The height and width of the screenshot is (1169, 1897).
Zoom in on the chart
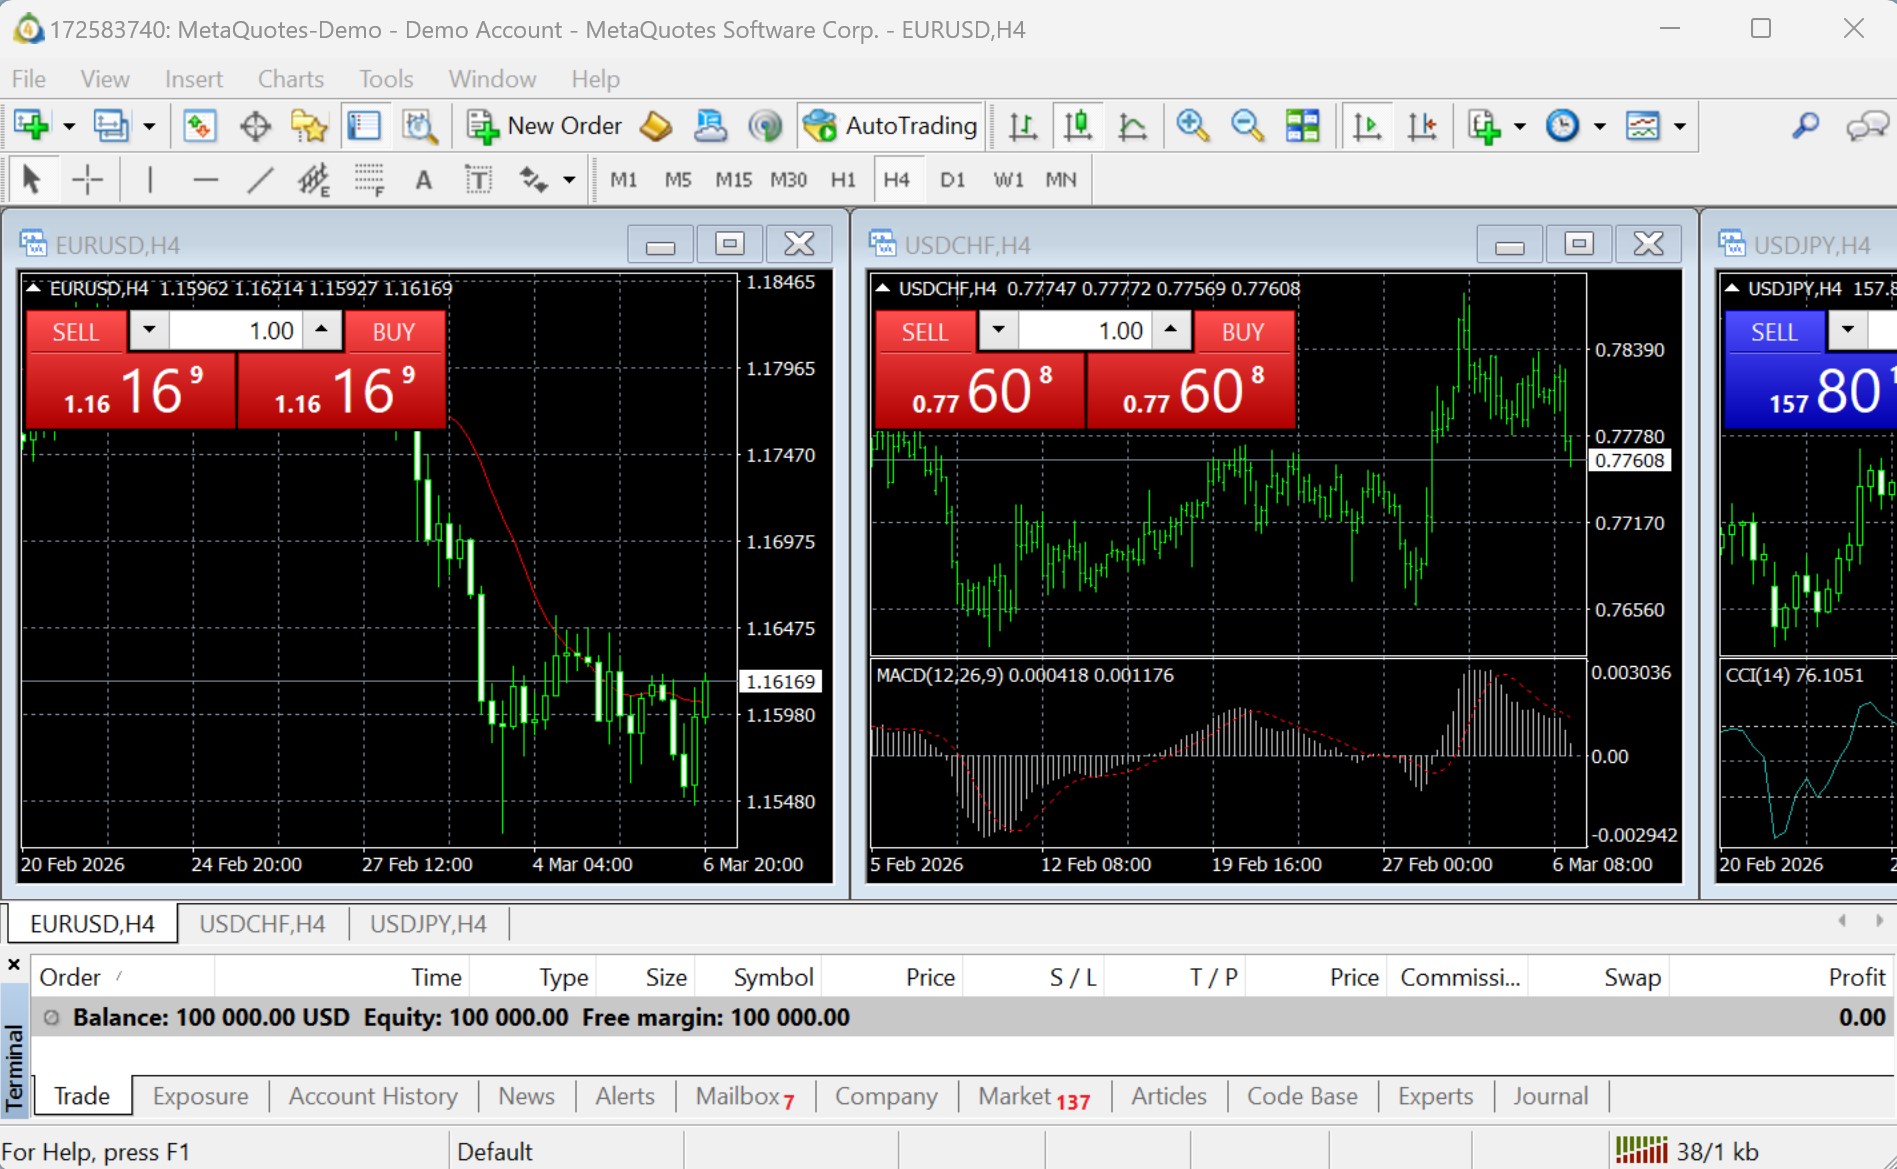tap(1192, 126)
